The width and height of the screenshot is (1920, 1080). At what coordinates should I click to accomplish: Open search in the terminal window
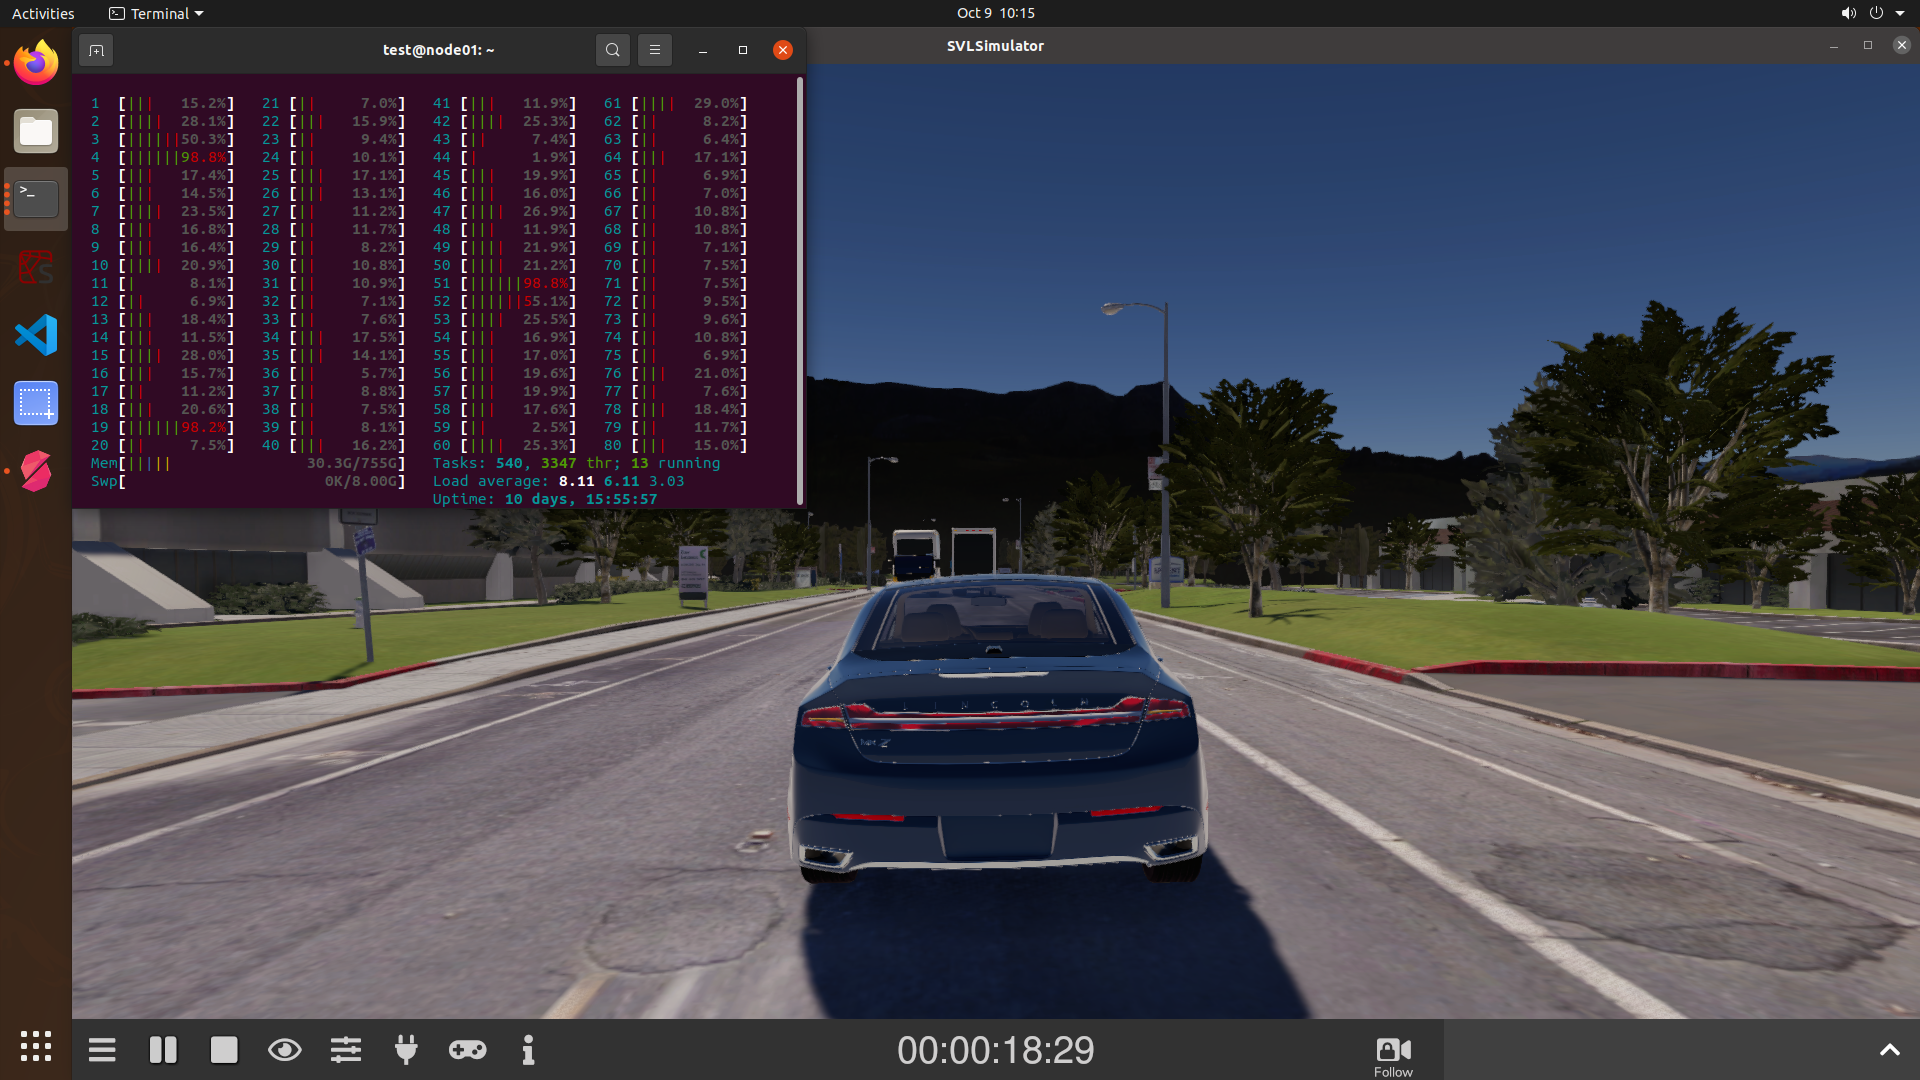[x=612, y=49]
